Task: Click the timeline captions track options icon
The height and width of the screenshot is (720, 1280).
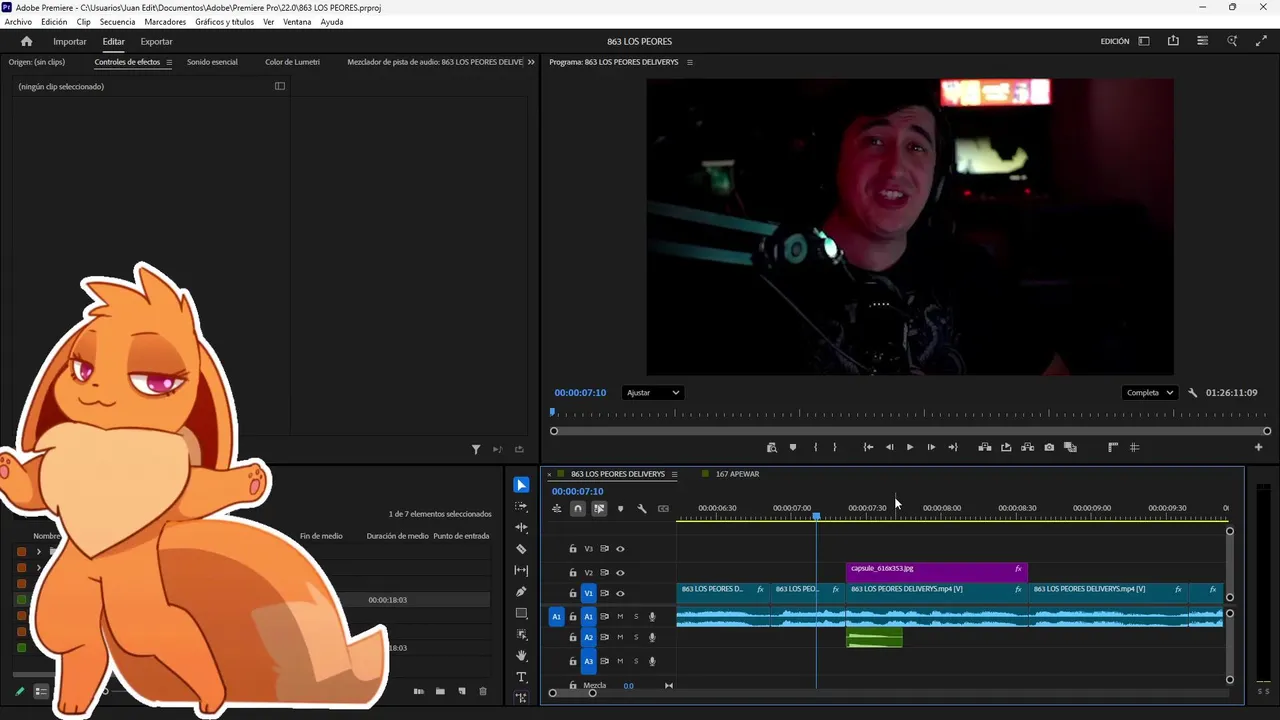Action: 663,508
